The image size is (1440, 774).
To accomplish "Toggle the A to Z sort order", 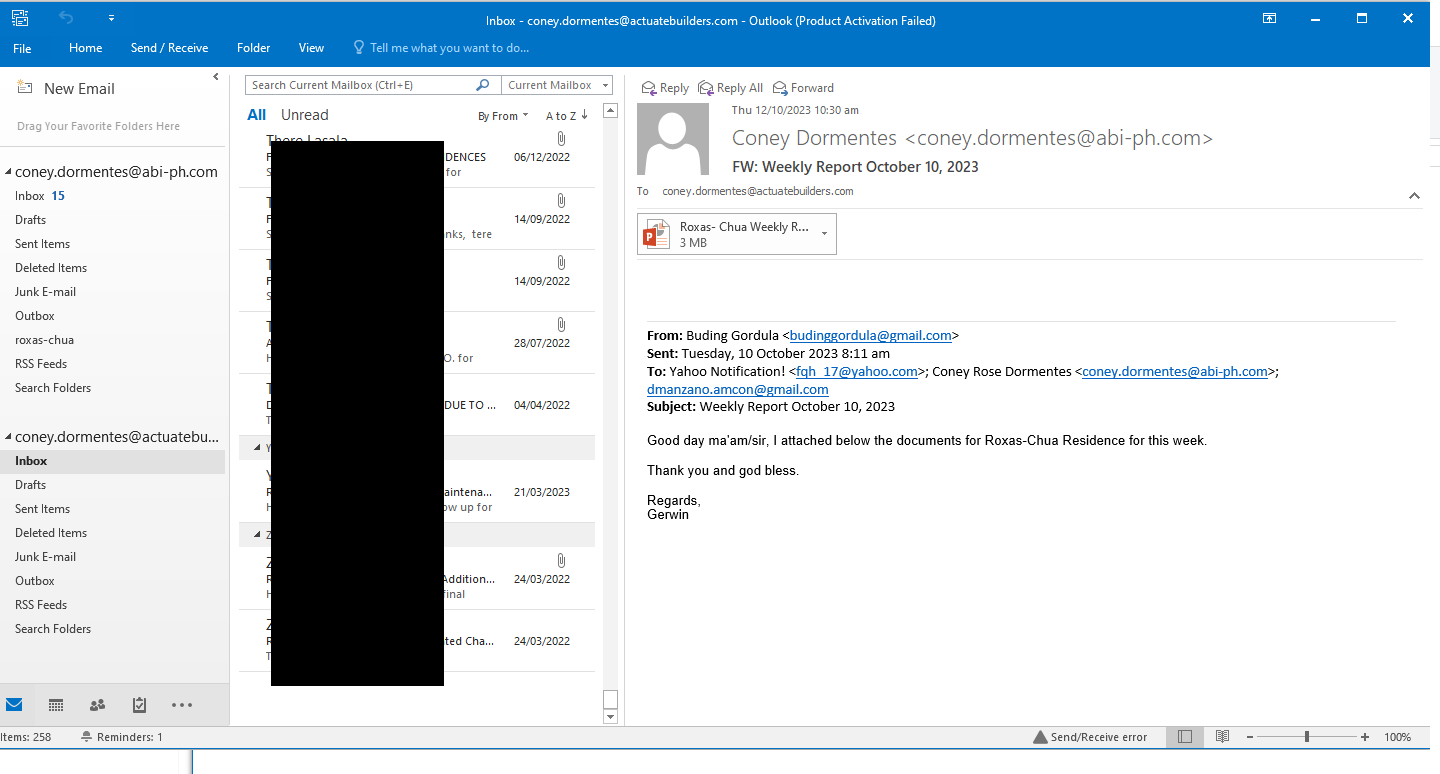I will tap(567, 116).
